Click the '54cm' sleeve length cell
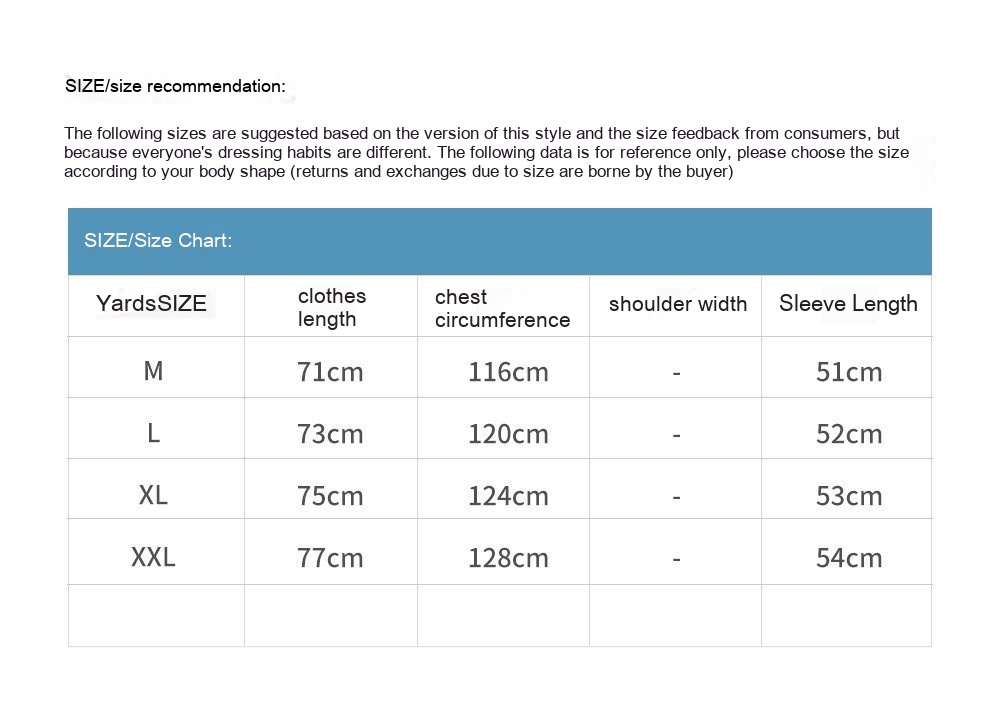 [849, 558]
